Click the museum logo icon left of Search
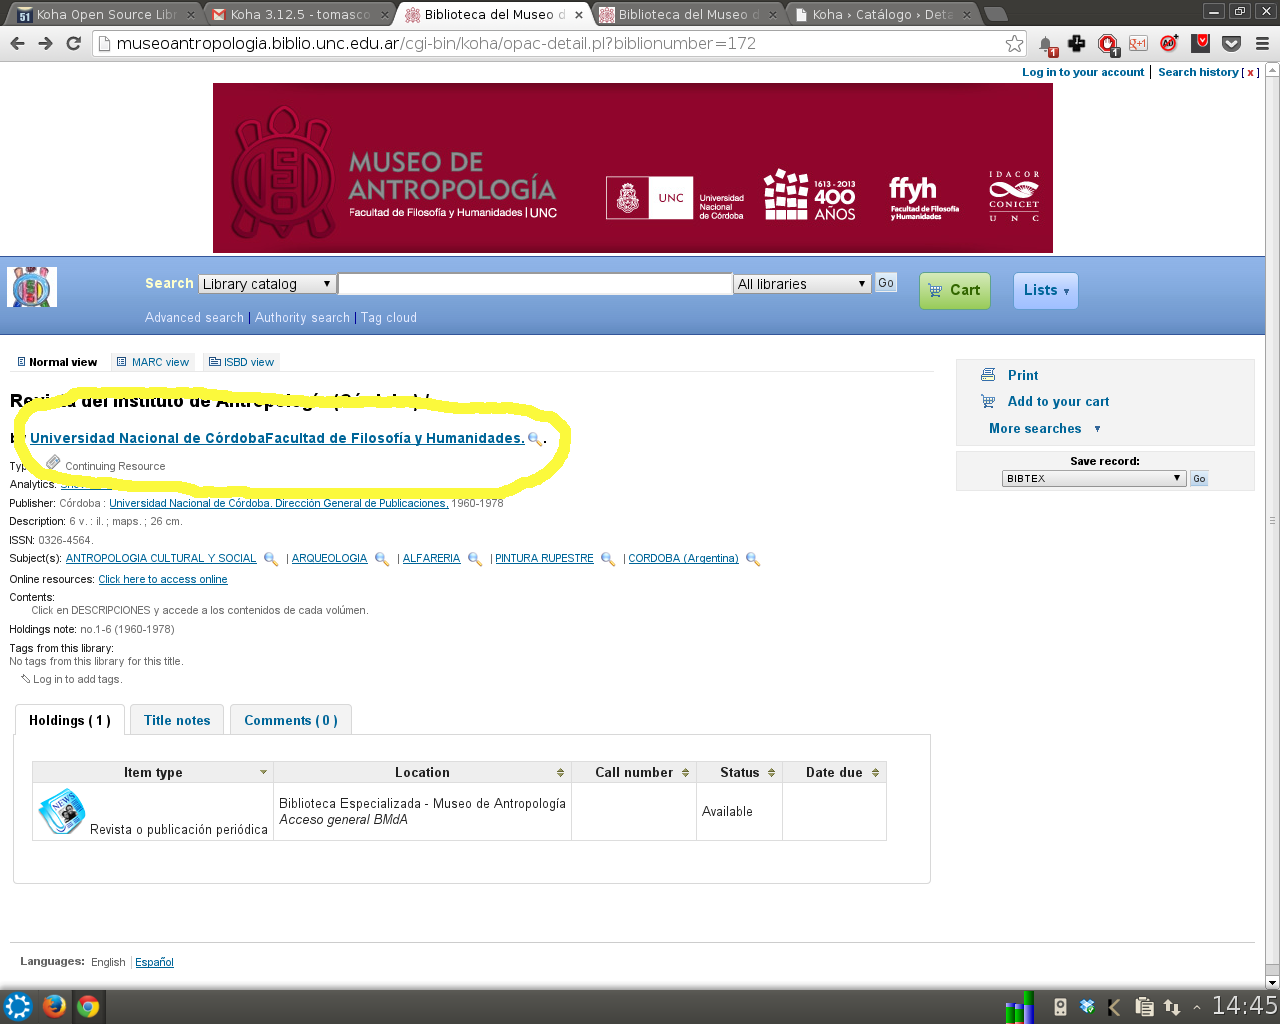Screen dimensions: 1280x1024 click(32, 287)
